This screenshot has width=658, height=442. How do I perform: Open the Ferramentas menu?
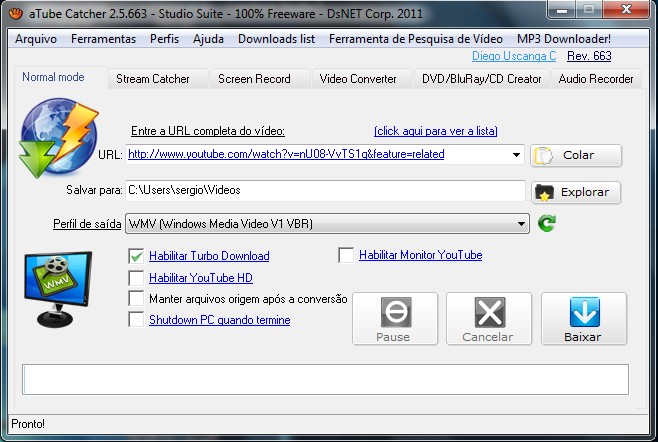coord(103,39)
